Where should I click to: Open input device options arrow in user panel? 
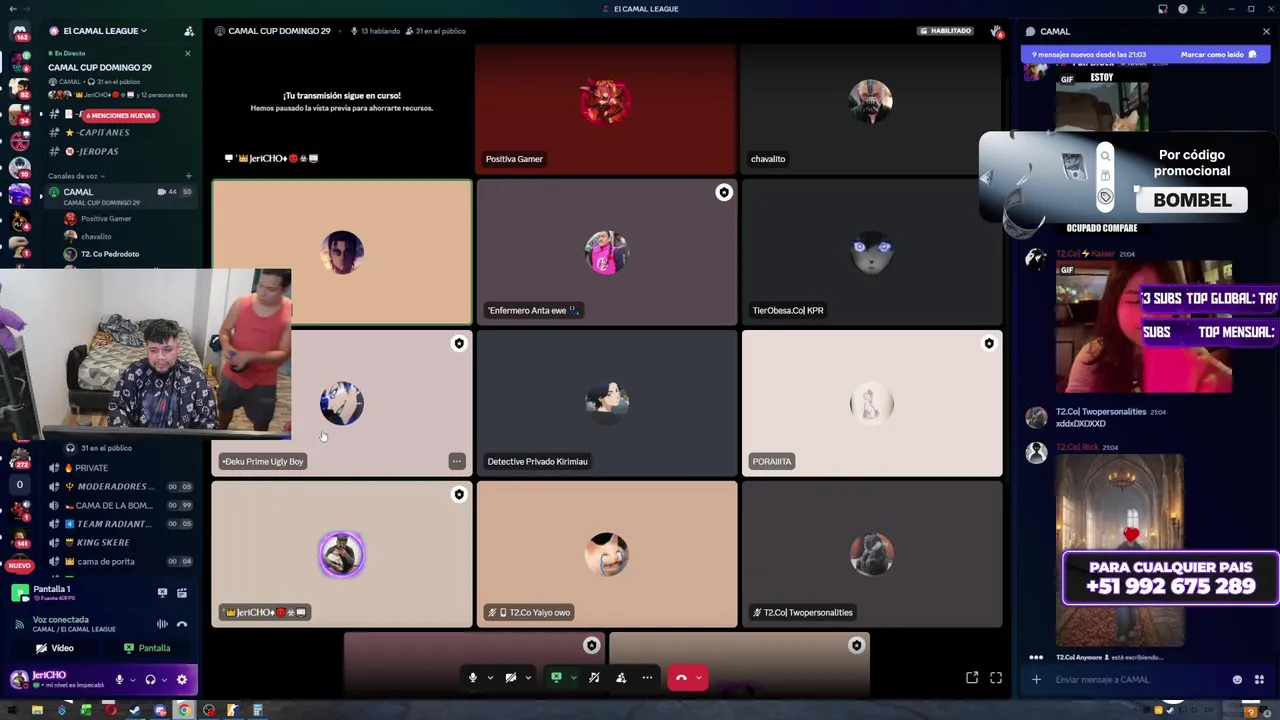pos(133,680)
